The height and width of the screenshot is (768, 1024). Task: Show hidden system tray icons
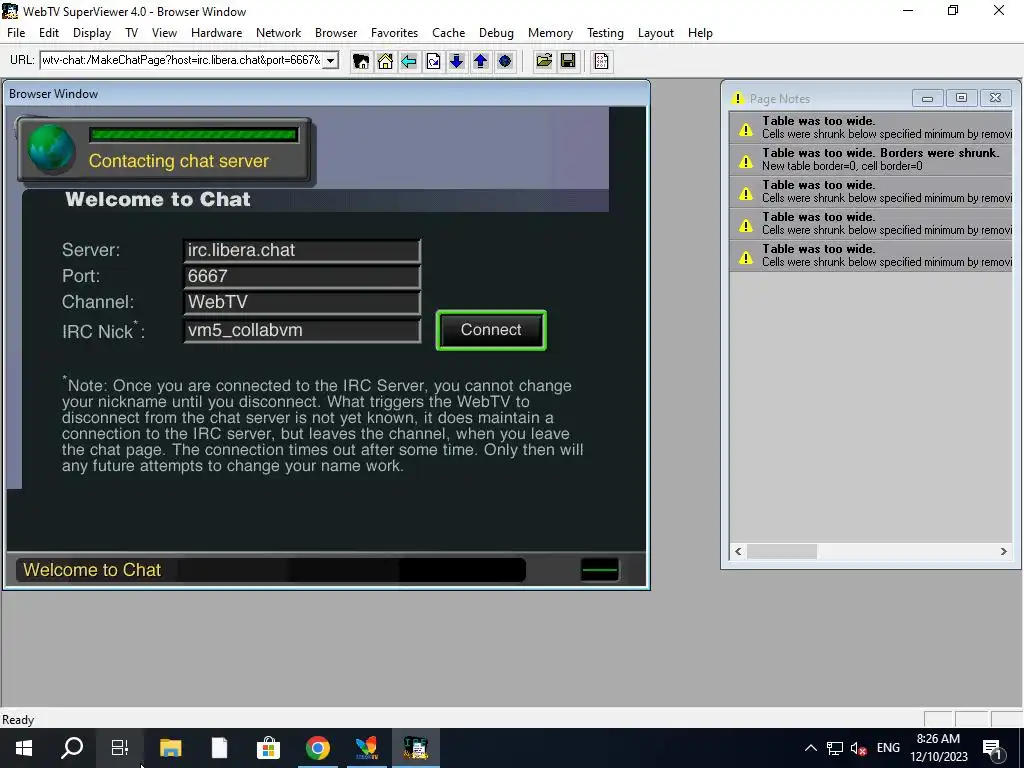tap(810, 748)
